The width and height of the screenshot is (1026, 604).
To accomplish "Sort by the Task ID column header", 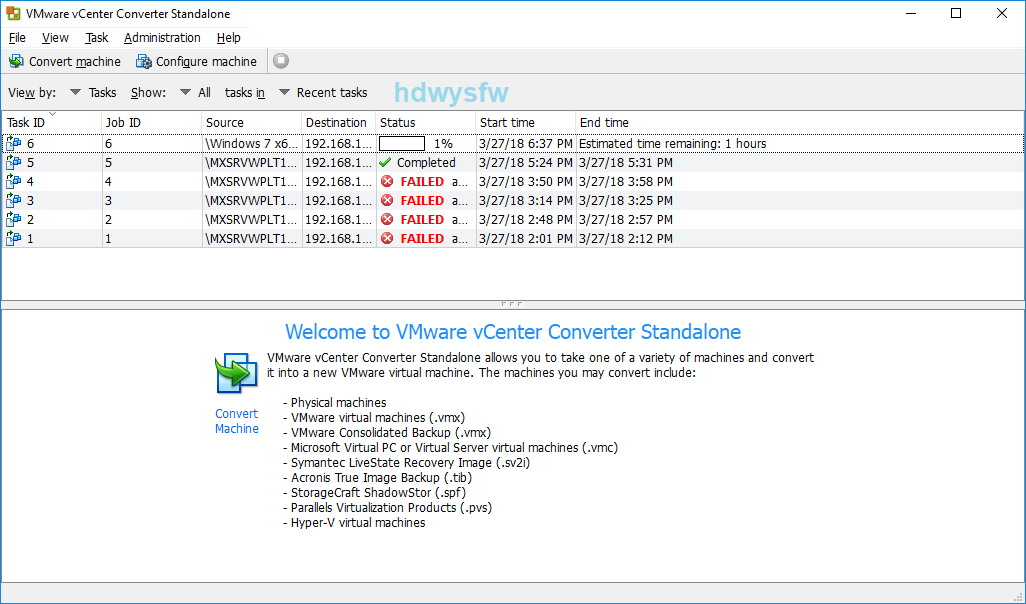I will [52, 122].
